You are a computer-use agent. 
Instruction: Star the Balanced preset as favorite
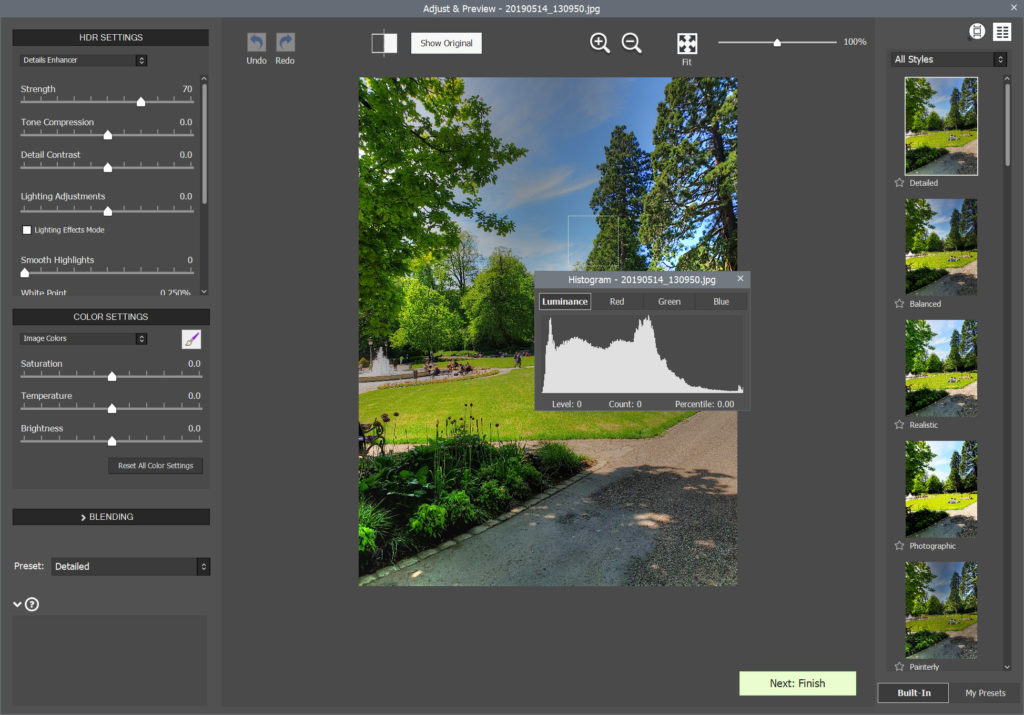(899, 304)
